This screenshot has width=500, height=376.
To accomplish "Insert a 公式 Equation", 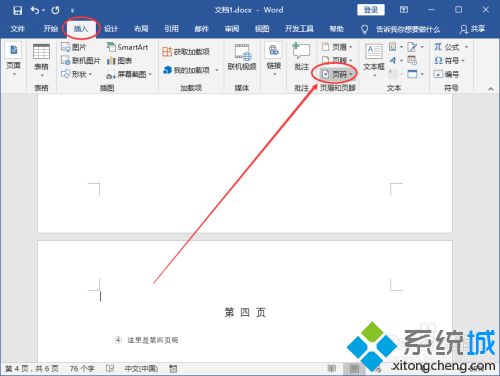I will coord(447,47).
